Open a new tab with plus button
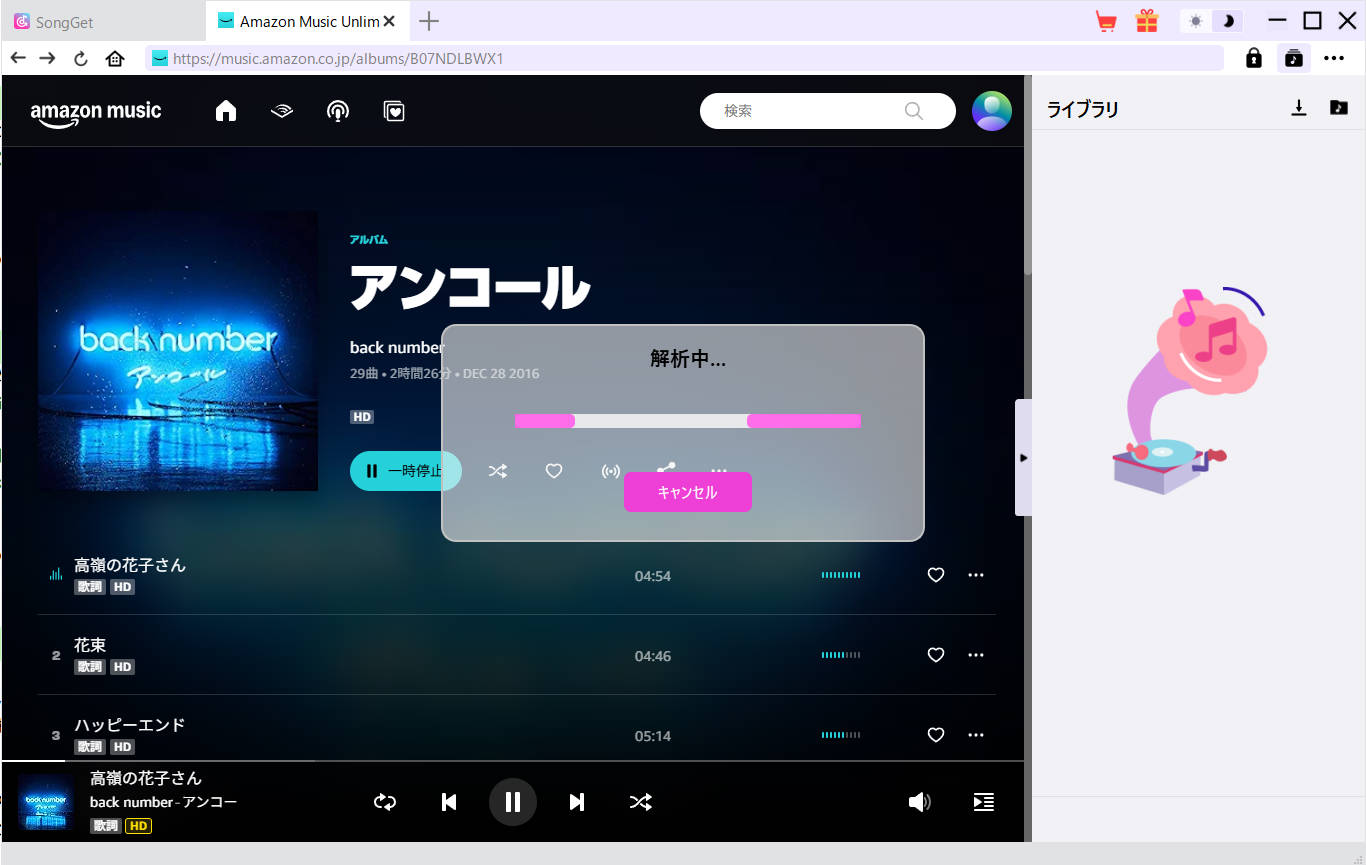The image size is (1366, 865). click(429, 21)
